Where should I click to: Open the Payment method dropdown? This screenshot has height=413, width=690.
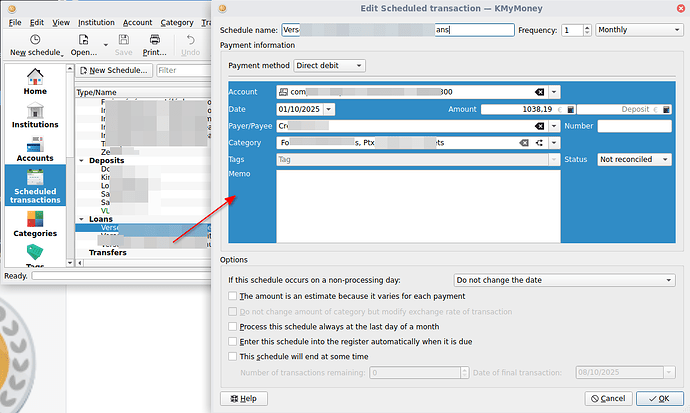330,66
